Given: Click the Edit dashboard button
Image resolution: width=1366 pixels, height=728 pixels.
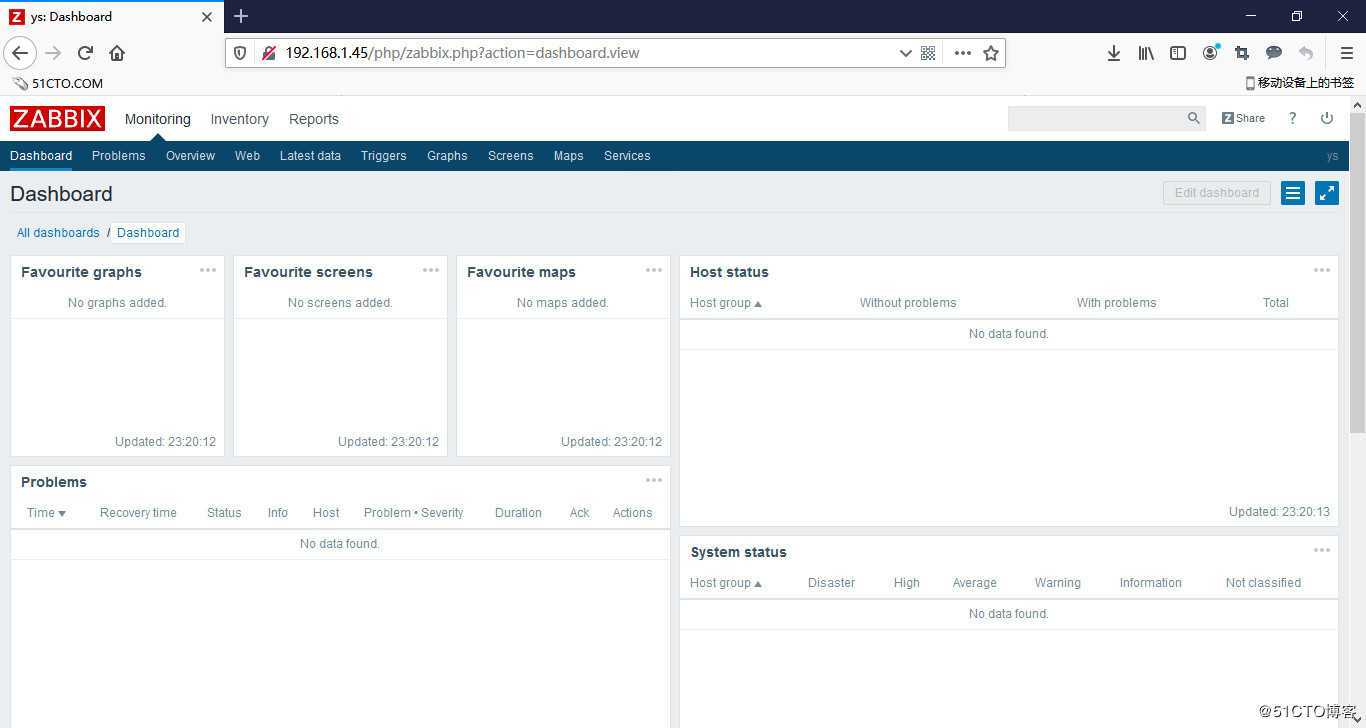Looking at the screenshot, I should coord(1217,193).
